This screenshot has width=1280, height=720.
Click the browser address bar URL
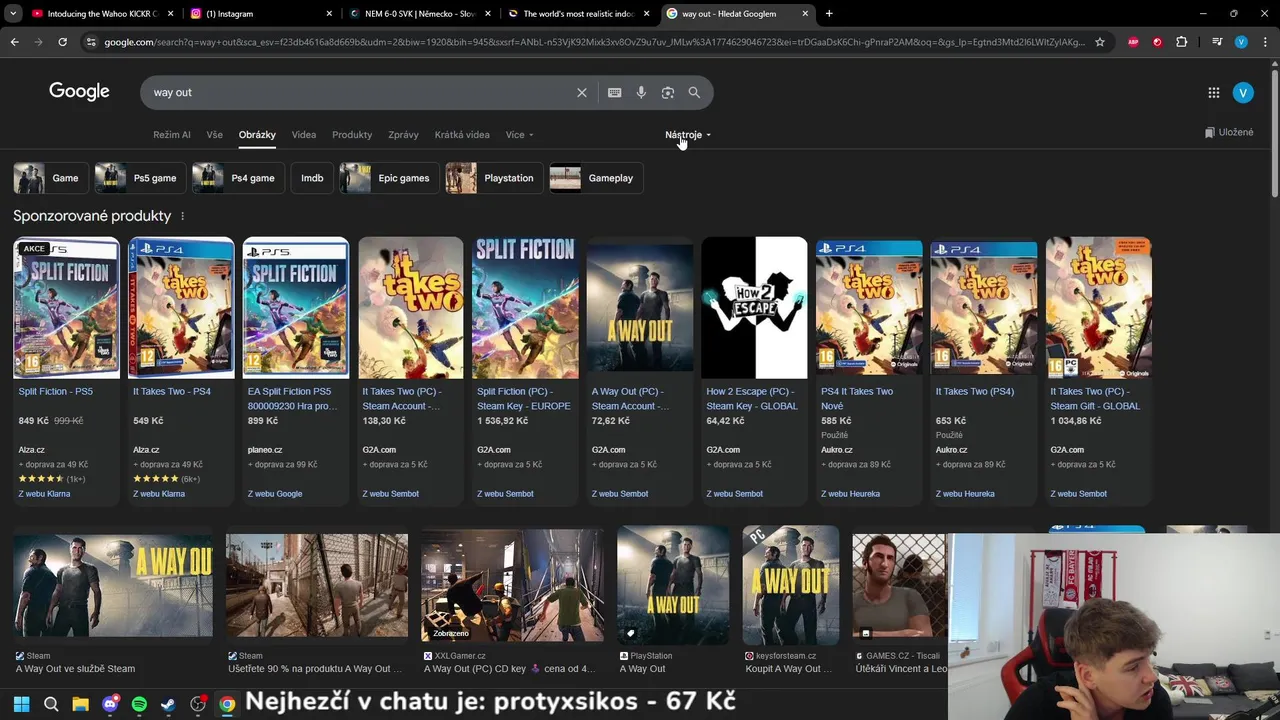pos(594,42)
